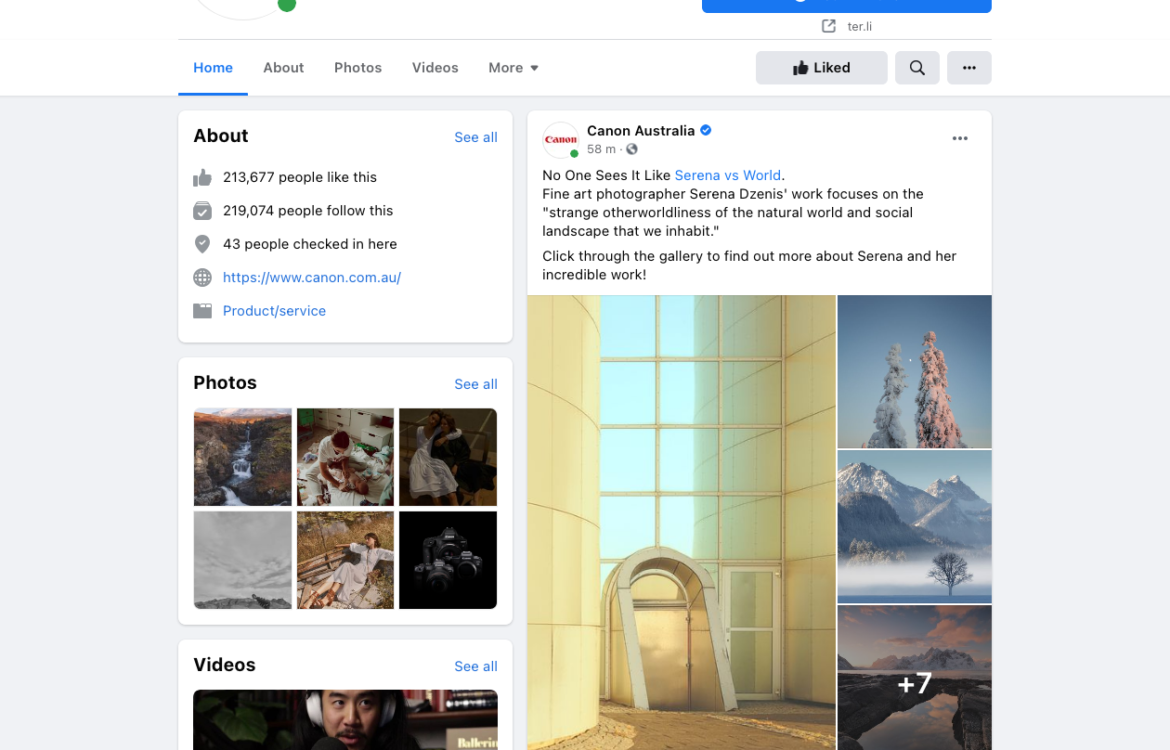Open the Product/service category link

tap(274, 311)
